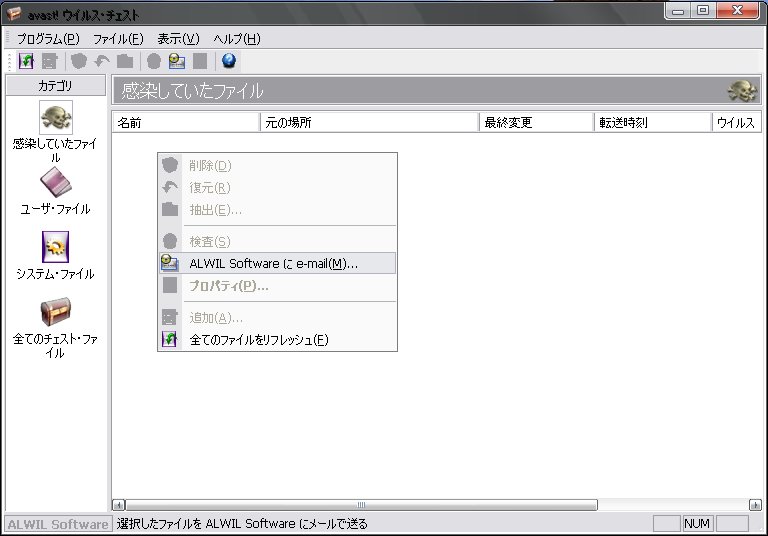Open the 表示(V) menu
The width and height of the screenshot is (768, 536).
[178, 39]
